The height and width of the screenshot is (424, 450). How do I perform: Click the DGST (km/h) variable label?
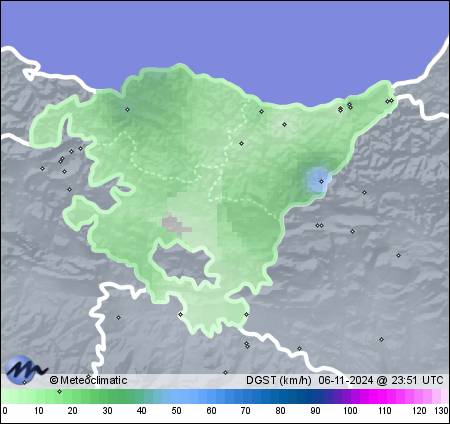pyautogui.click(x=279, y=380)
